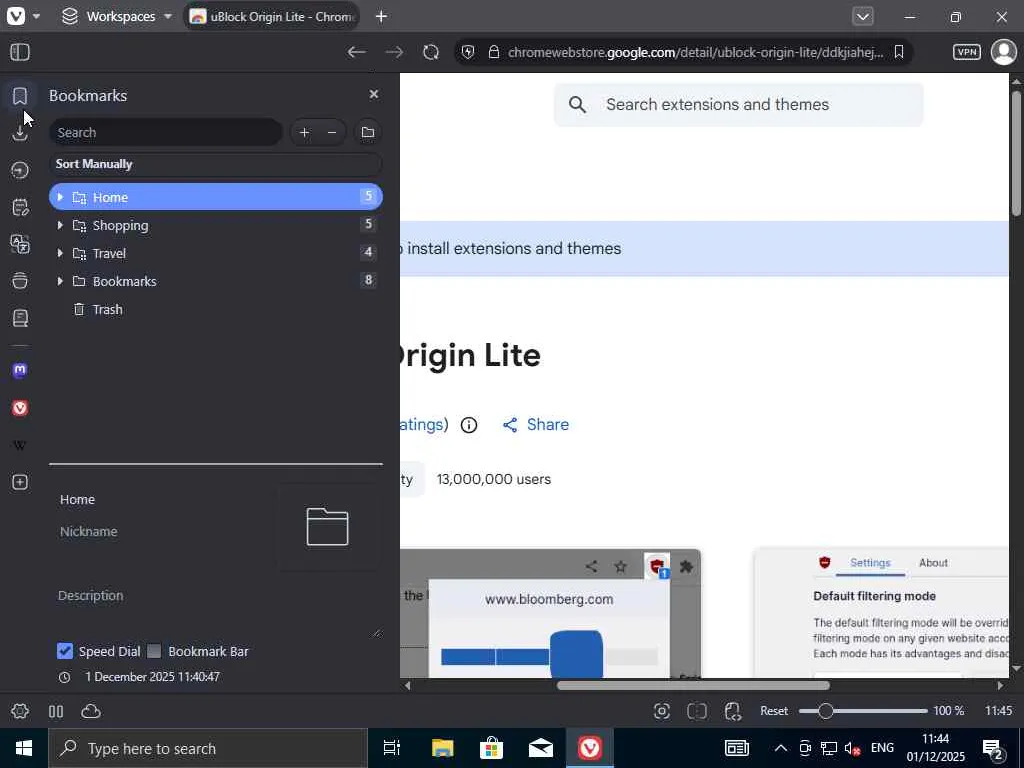The image size is (1024, 768).
Task: Open Task View on taskbar
Action: coord(392,748)
